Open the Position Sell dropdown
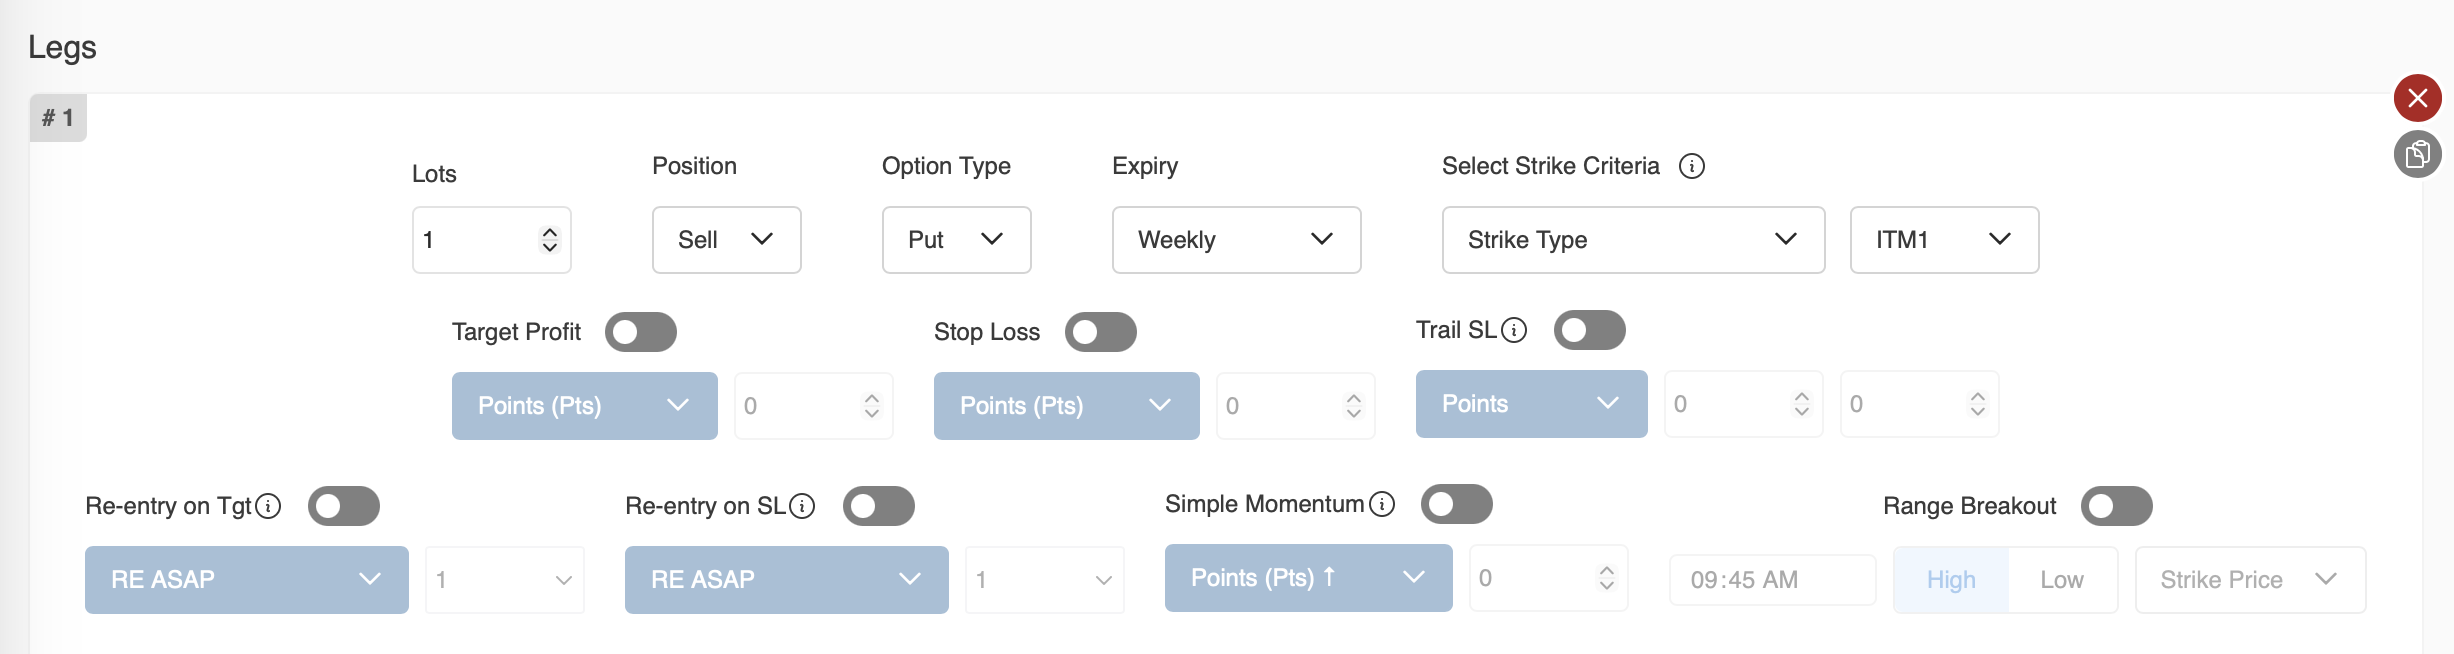Screen dimensions: 2454x654 pyautogui.click(x=726, y=240)
